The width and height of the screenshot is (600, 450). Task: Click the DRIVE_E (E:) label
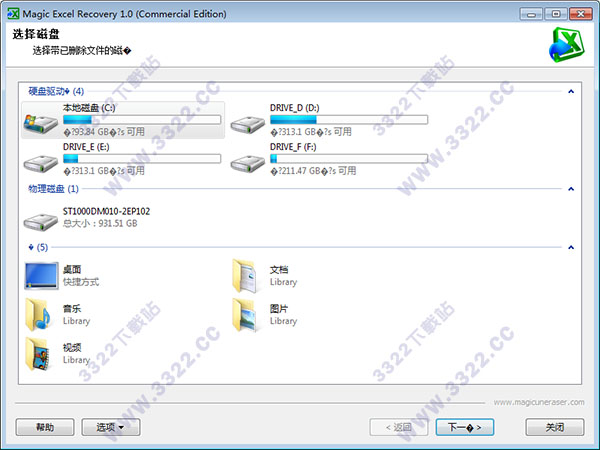[86, 147]
